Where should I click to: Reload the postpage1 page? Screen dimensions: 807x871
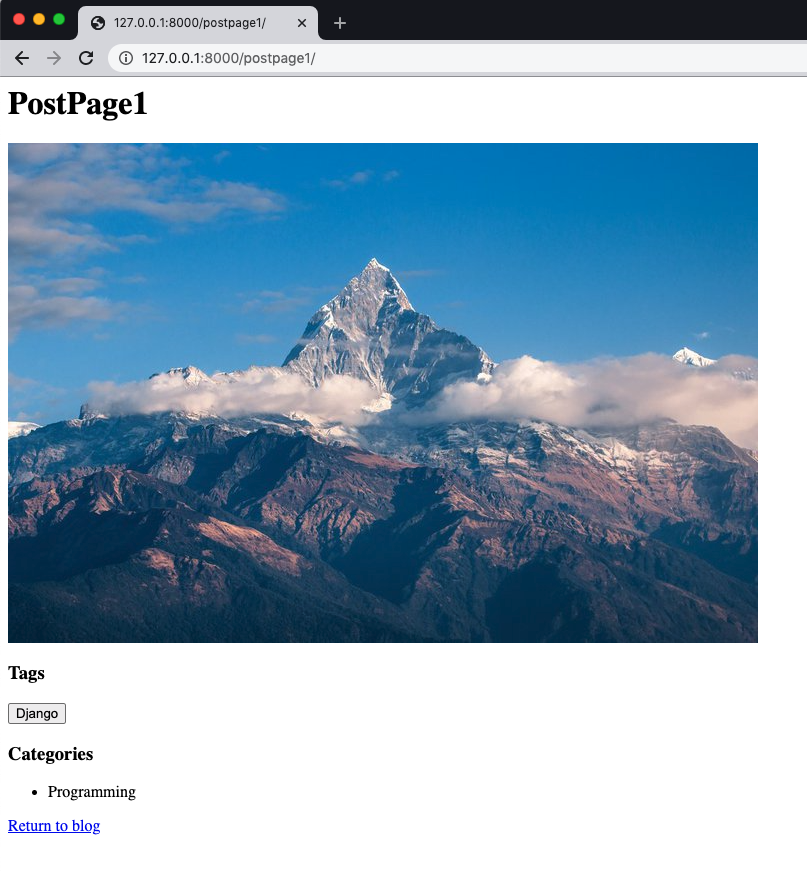tap(86, 58)
